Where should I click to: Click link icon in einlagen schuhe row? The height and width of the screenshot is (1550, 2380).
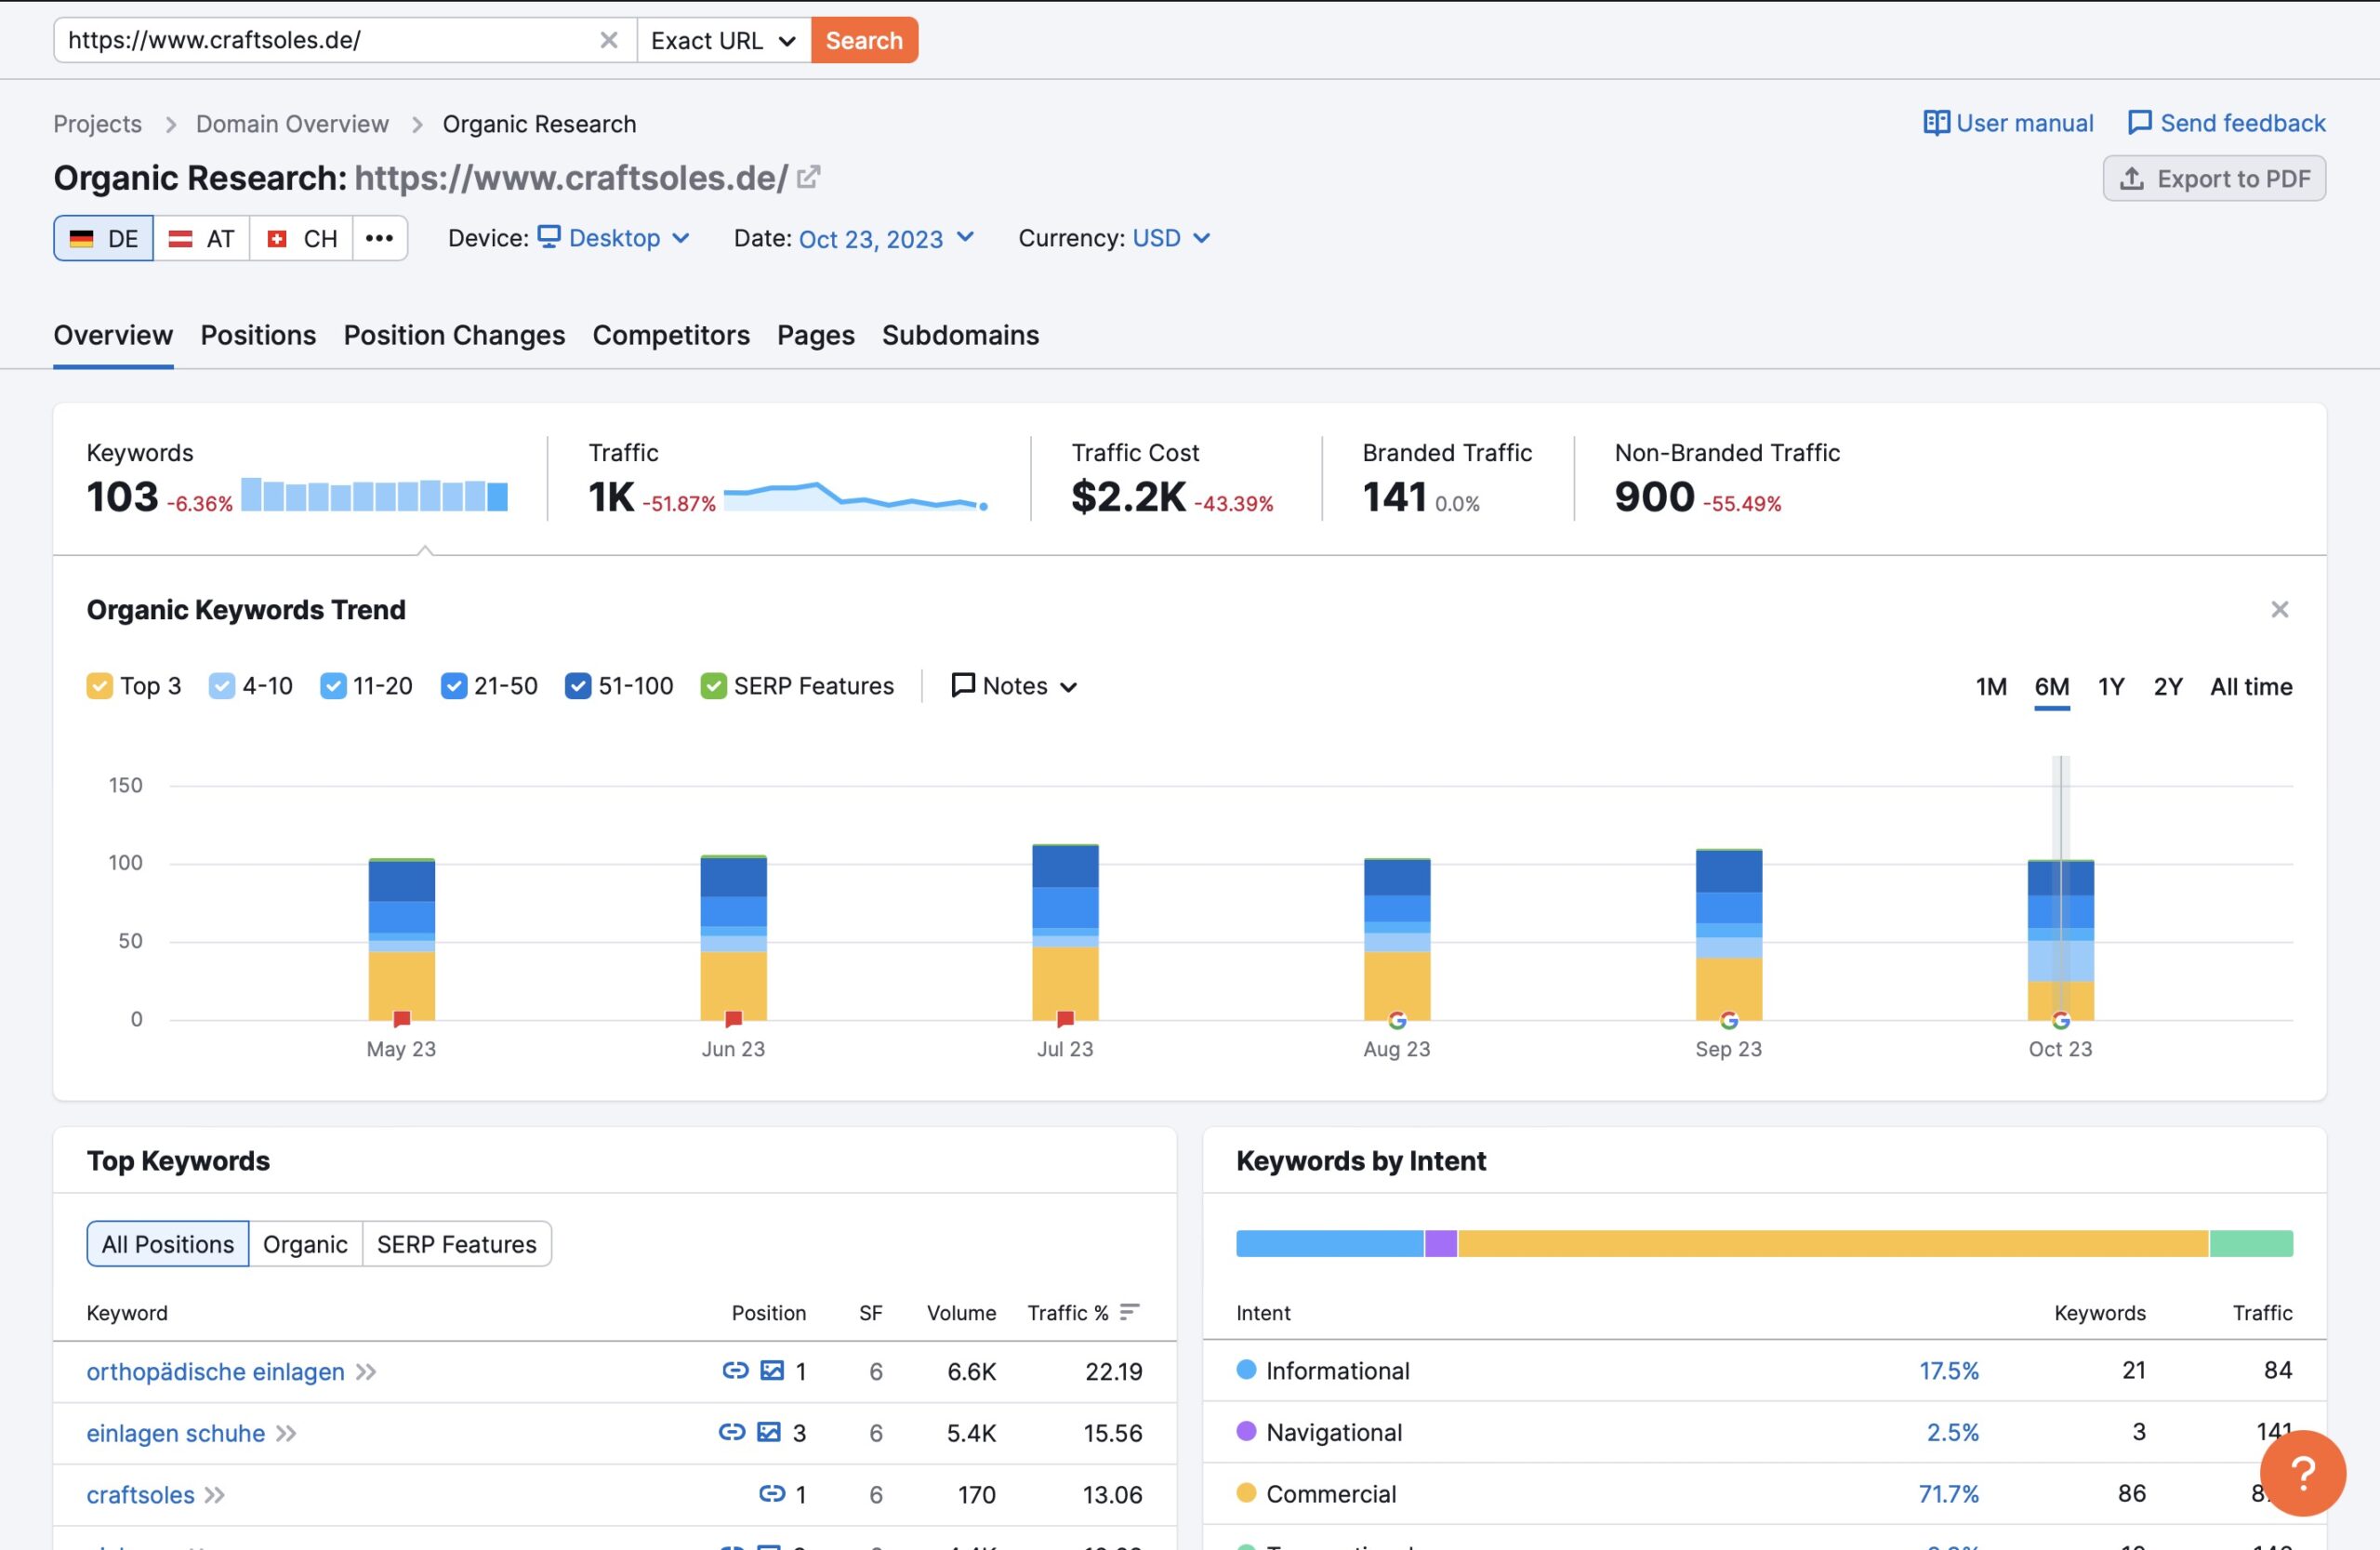(732, 1432)
